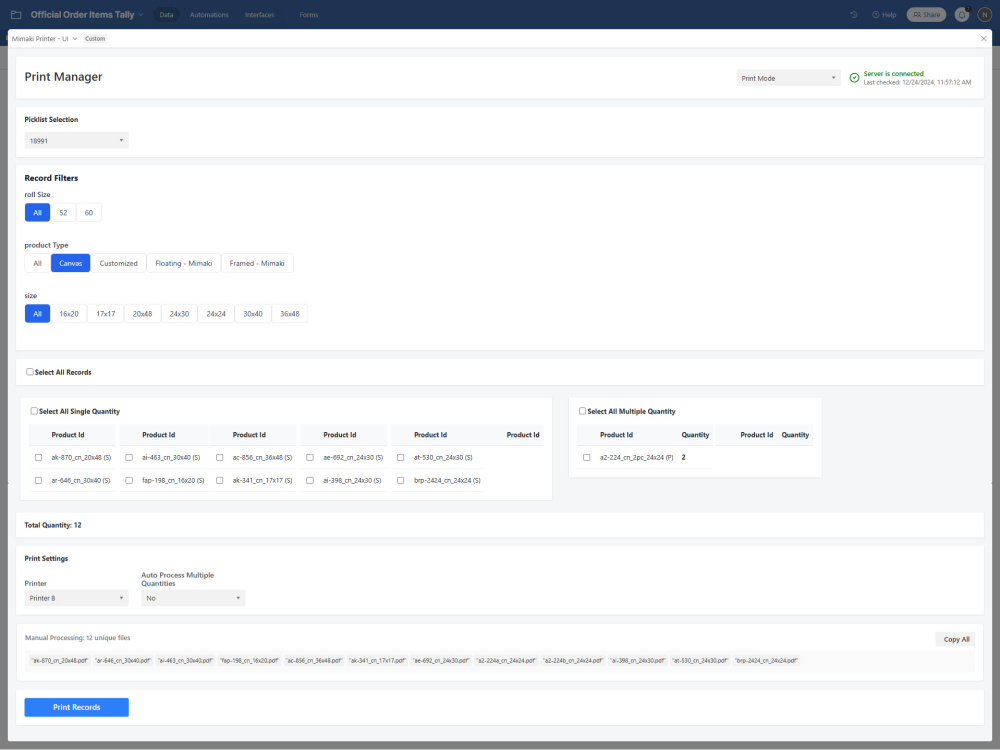Open the base history clock icon
The image size is (1000, 750).
[854, 15]
